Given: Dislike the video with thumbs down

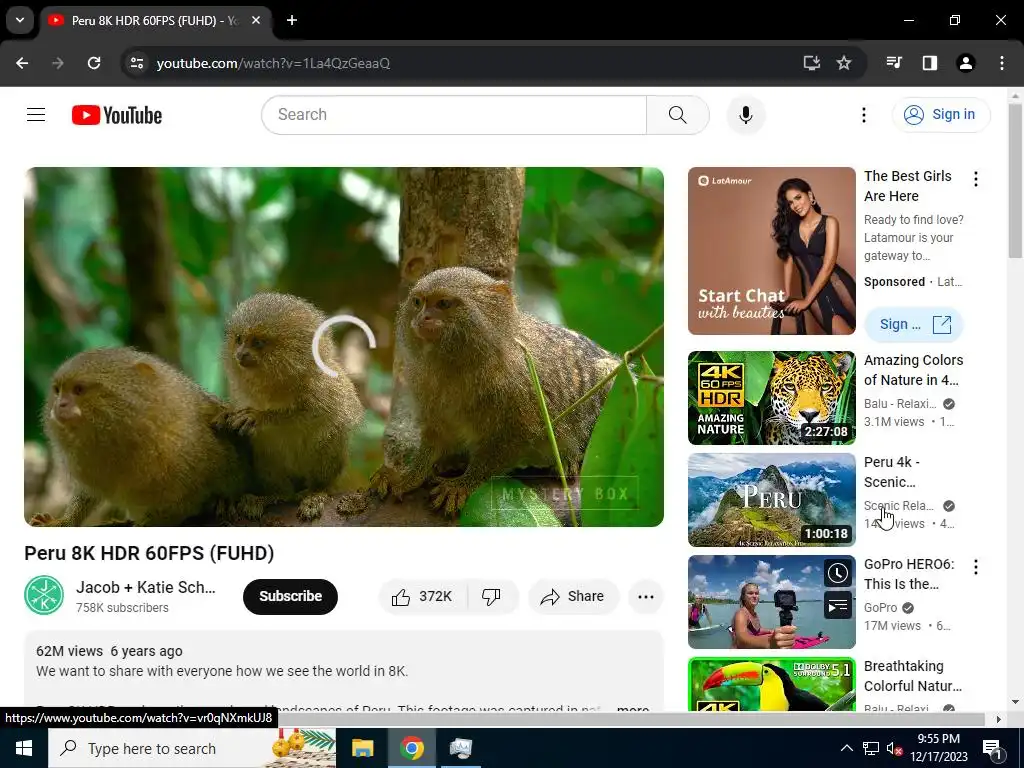Looking at the screenshot, I should tap(491, 597).
